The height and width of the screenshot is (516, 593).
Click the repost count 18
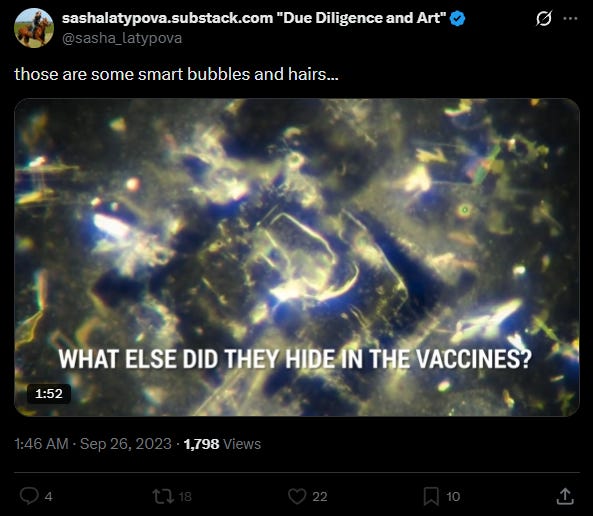click(185, 496)
